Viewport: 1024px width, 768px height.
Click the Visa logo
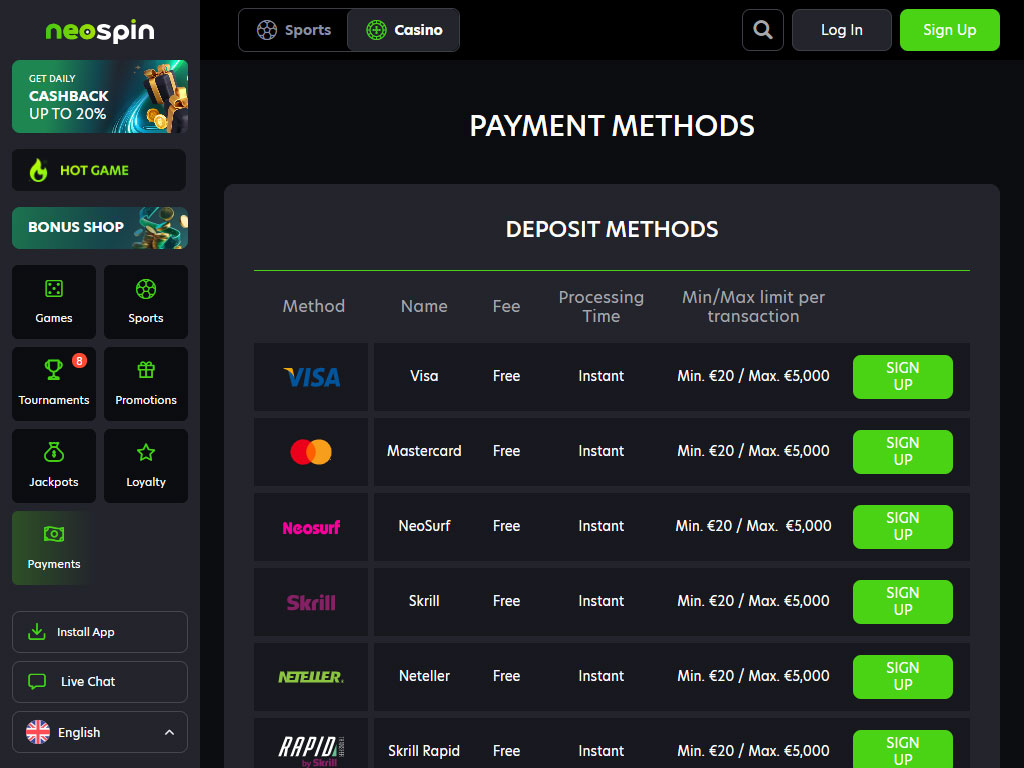312,377
